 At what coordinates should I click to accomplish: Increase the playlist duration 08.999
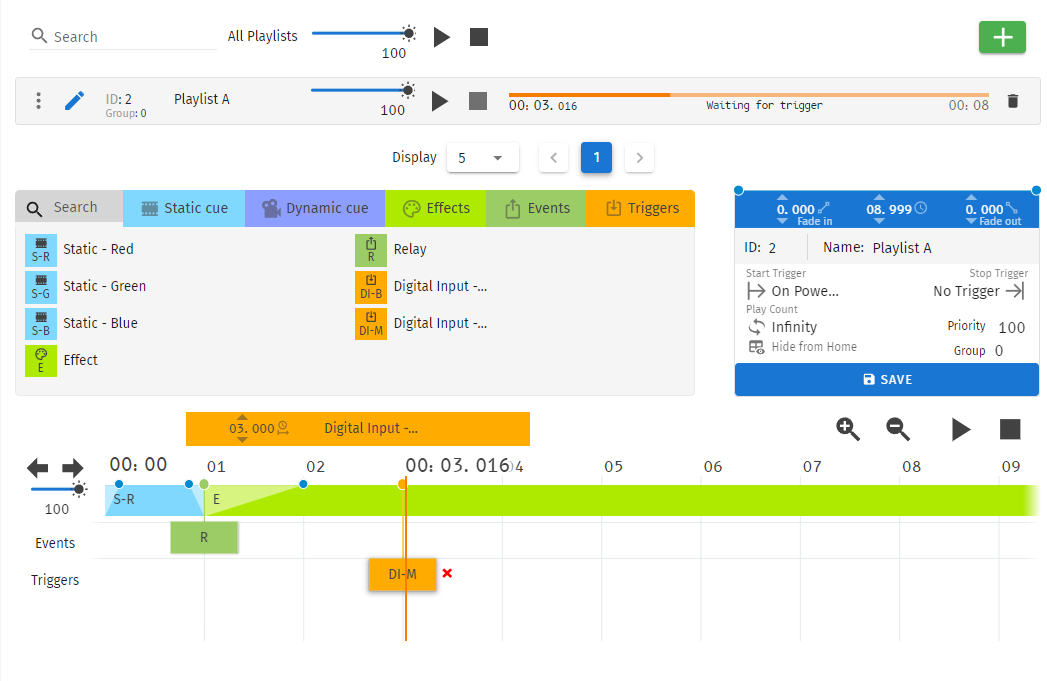pos(879,198)
